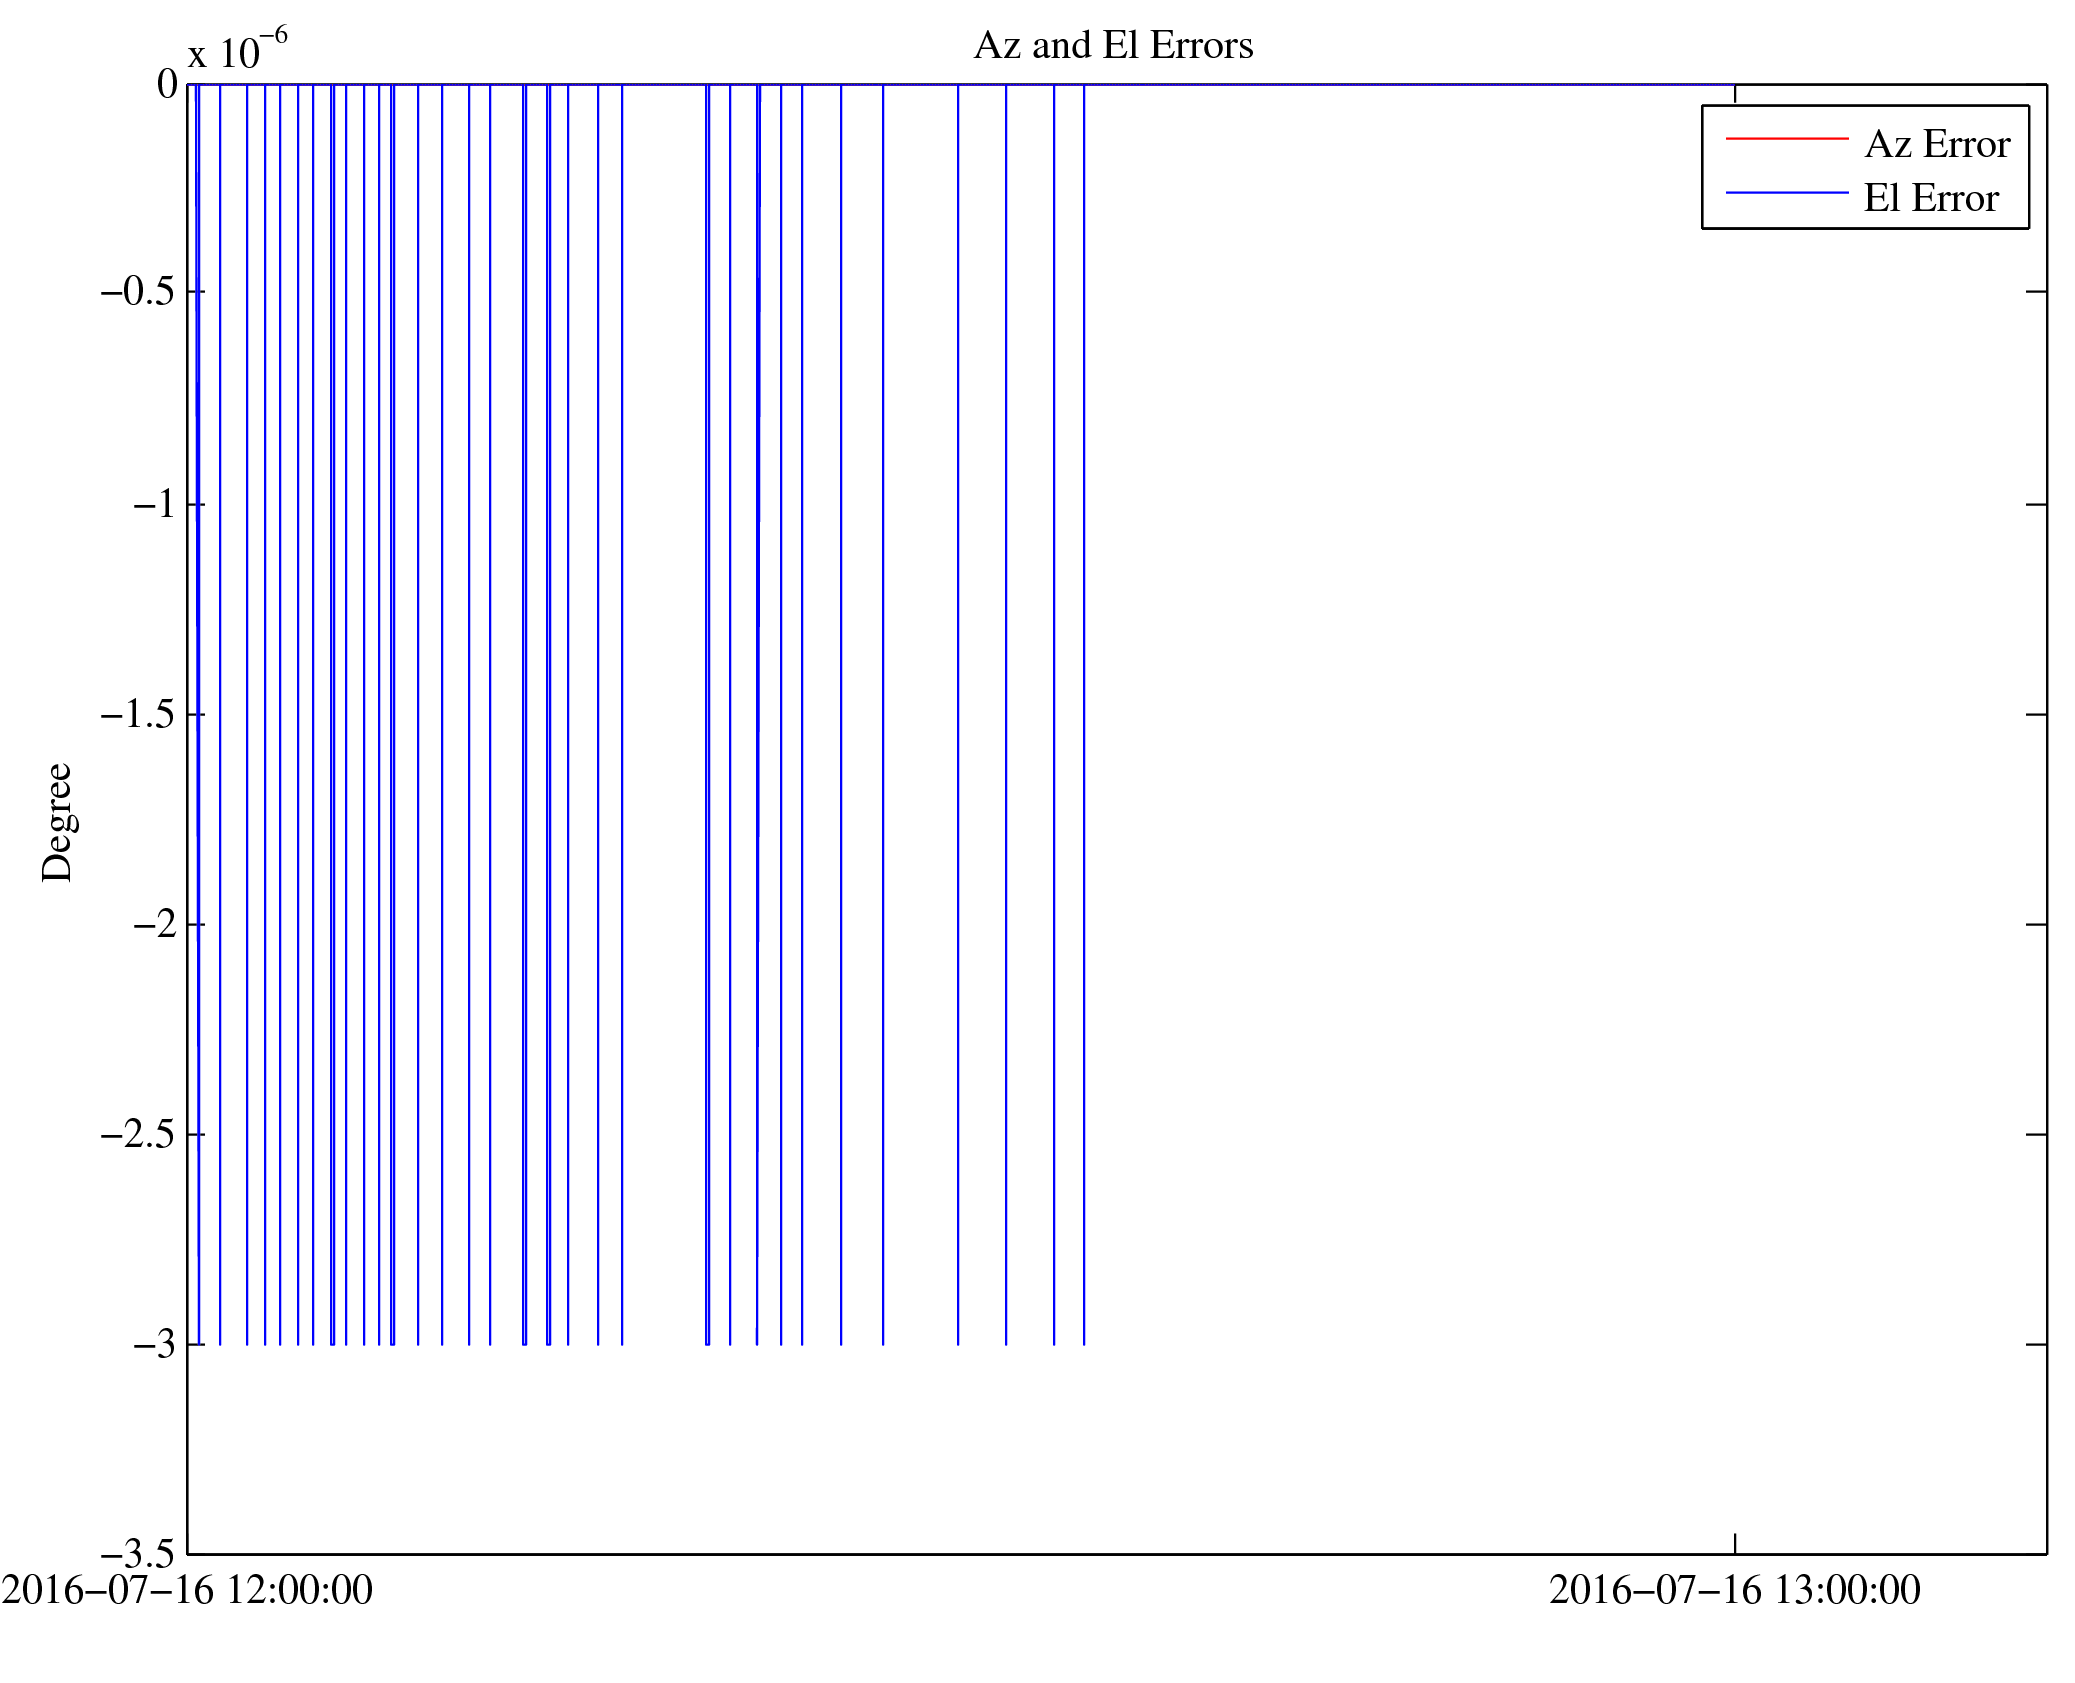The image size is (2075, 1683).
Task: Click the y-axis tick label '-1.5'
Action: click(137, 714)
